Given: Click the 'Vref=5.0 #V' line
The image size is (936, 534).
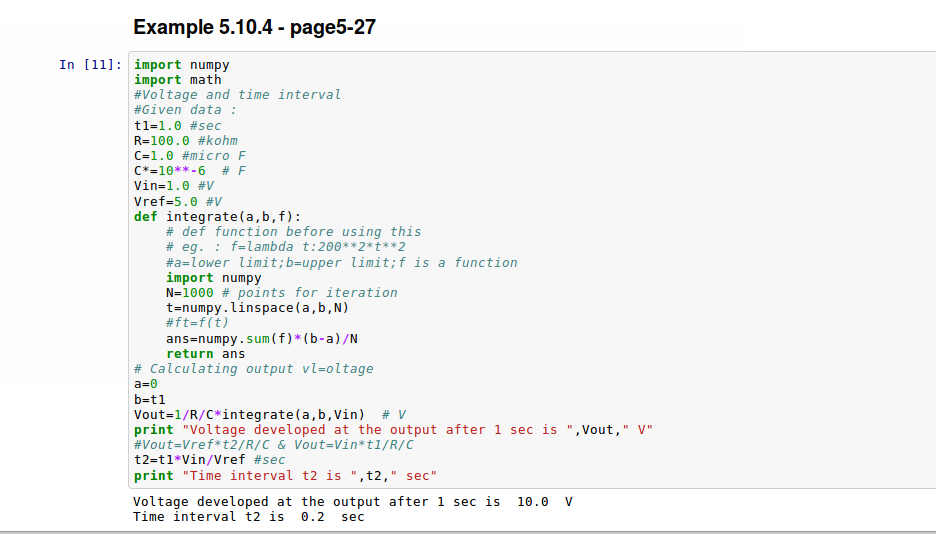Looking at the screenshot, I should click(x=177, y=201).
